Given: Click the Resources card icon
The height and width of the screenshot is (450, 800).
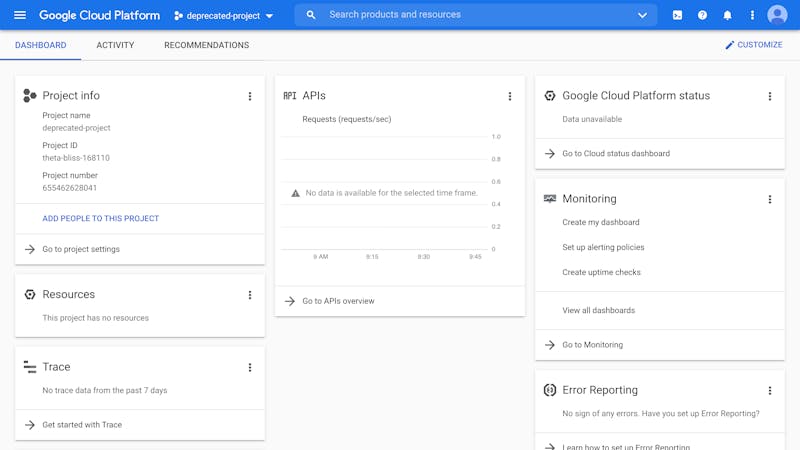Looking at the screenshot, I should (x=30, y=294).
